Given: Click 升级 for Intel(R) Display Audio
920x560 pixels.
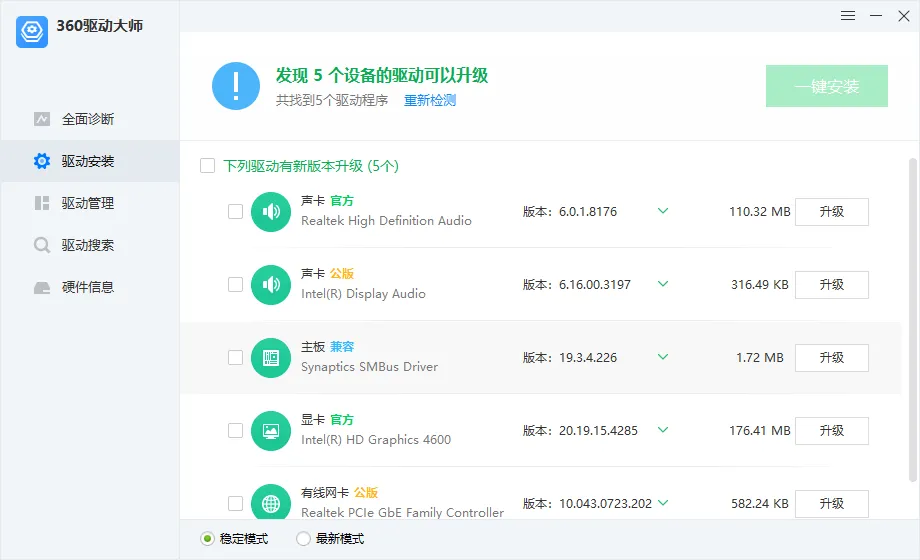Looking at the screenshot, I should [831, 285].
